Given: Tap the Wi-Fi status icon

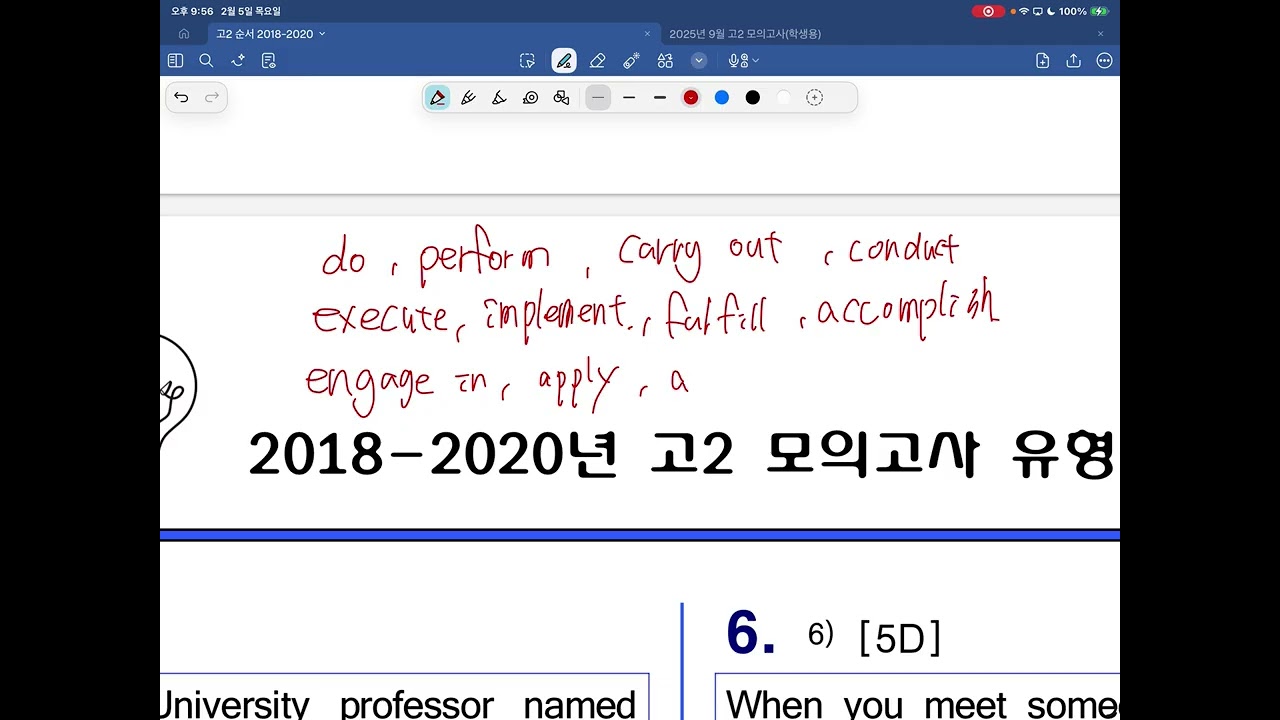Looking at the screenshot, I should click(x=1023, y=11).
